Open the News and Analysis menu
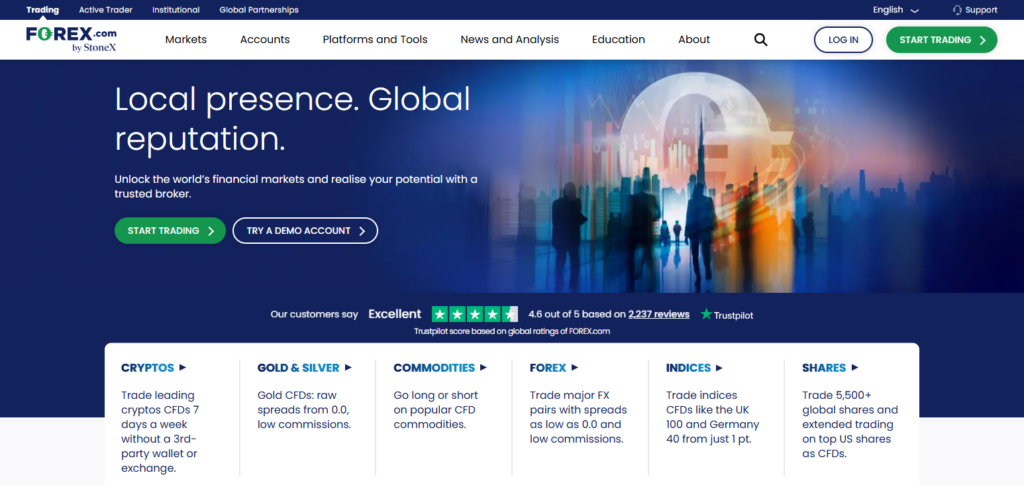Viewport: 1024px width, 485px height. (509, 39)
